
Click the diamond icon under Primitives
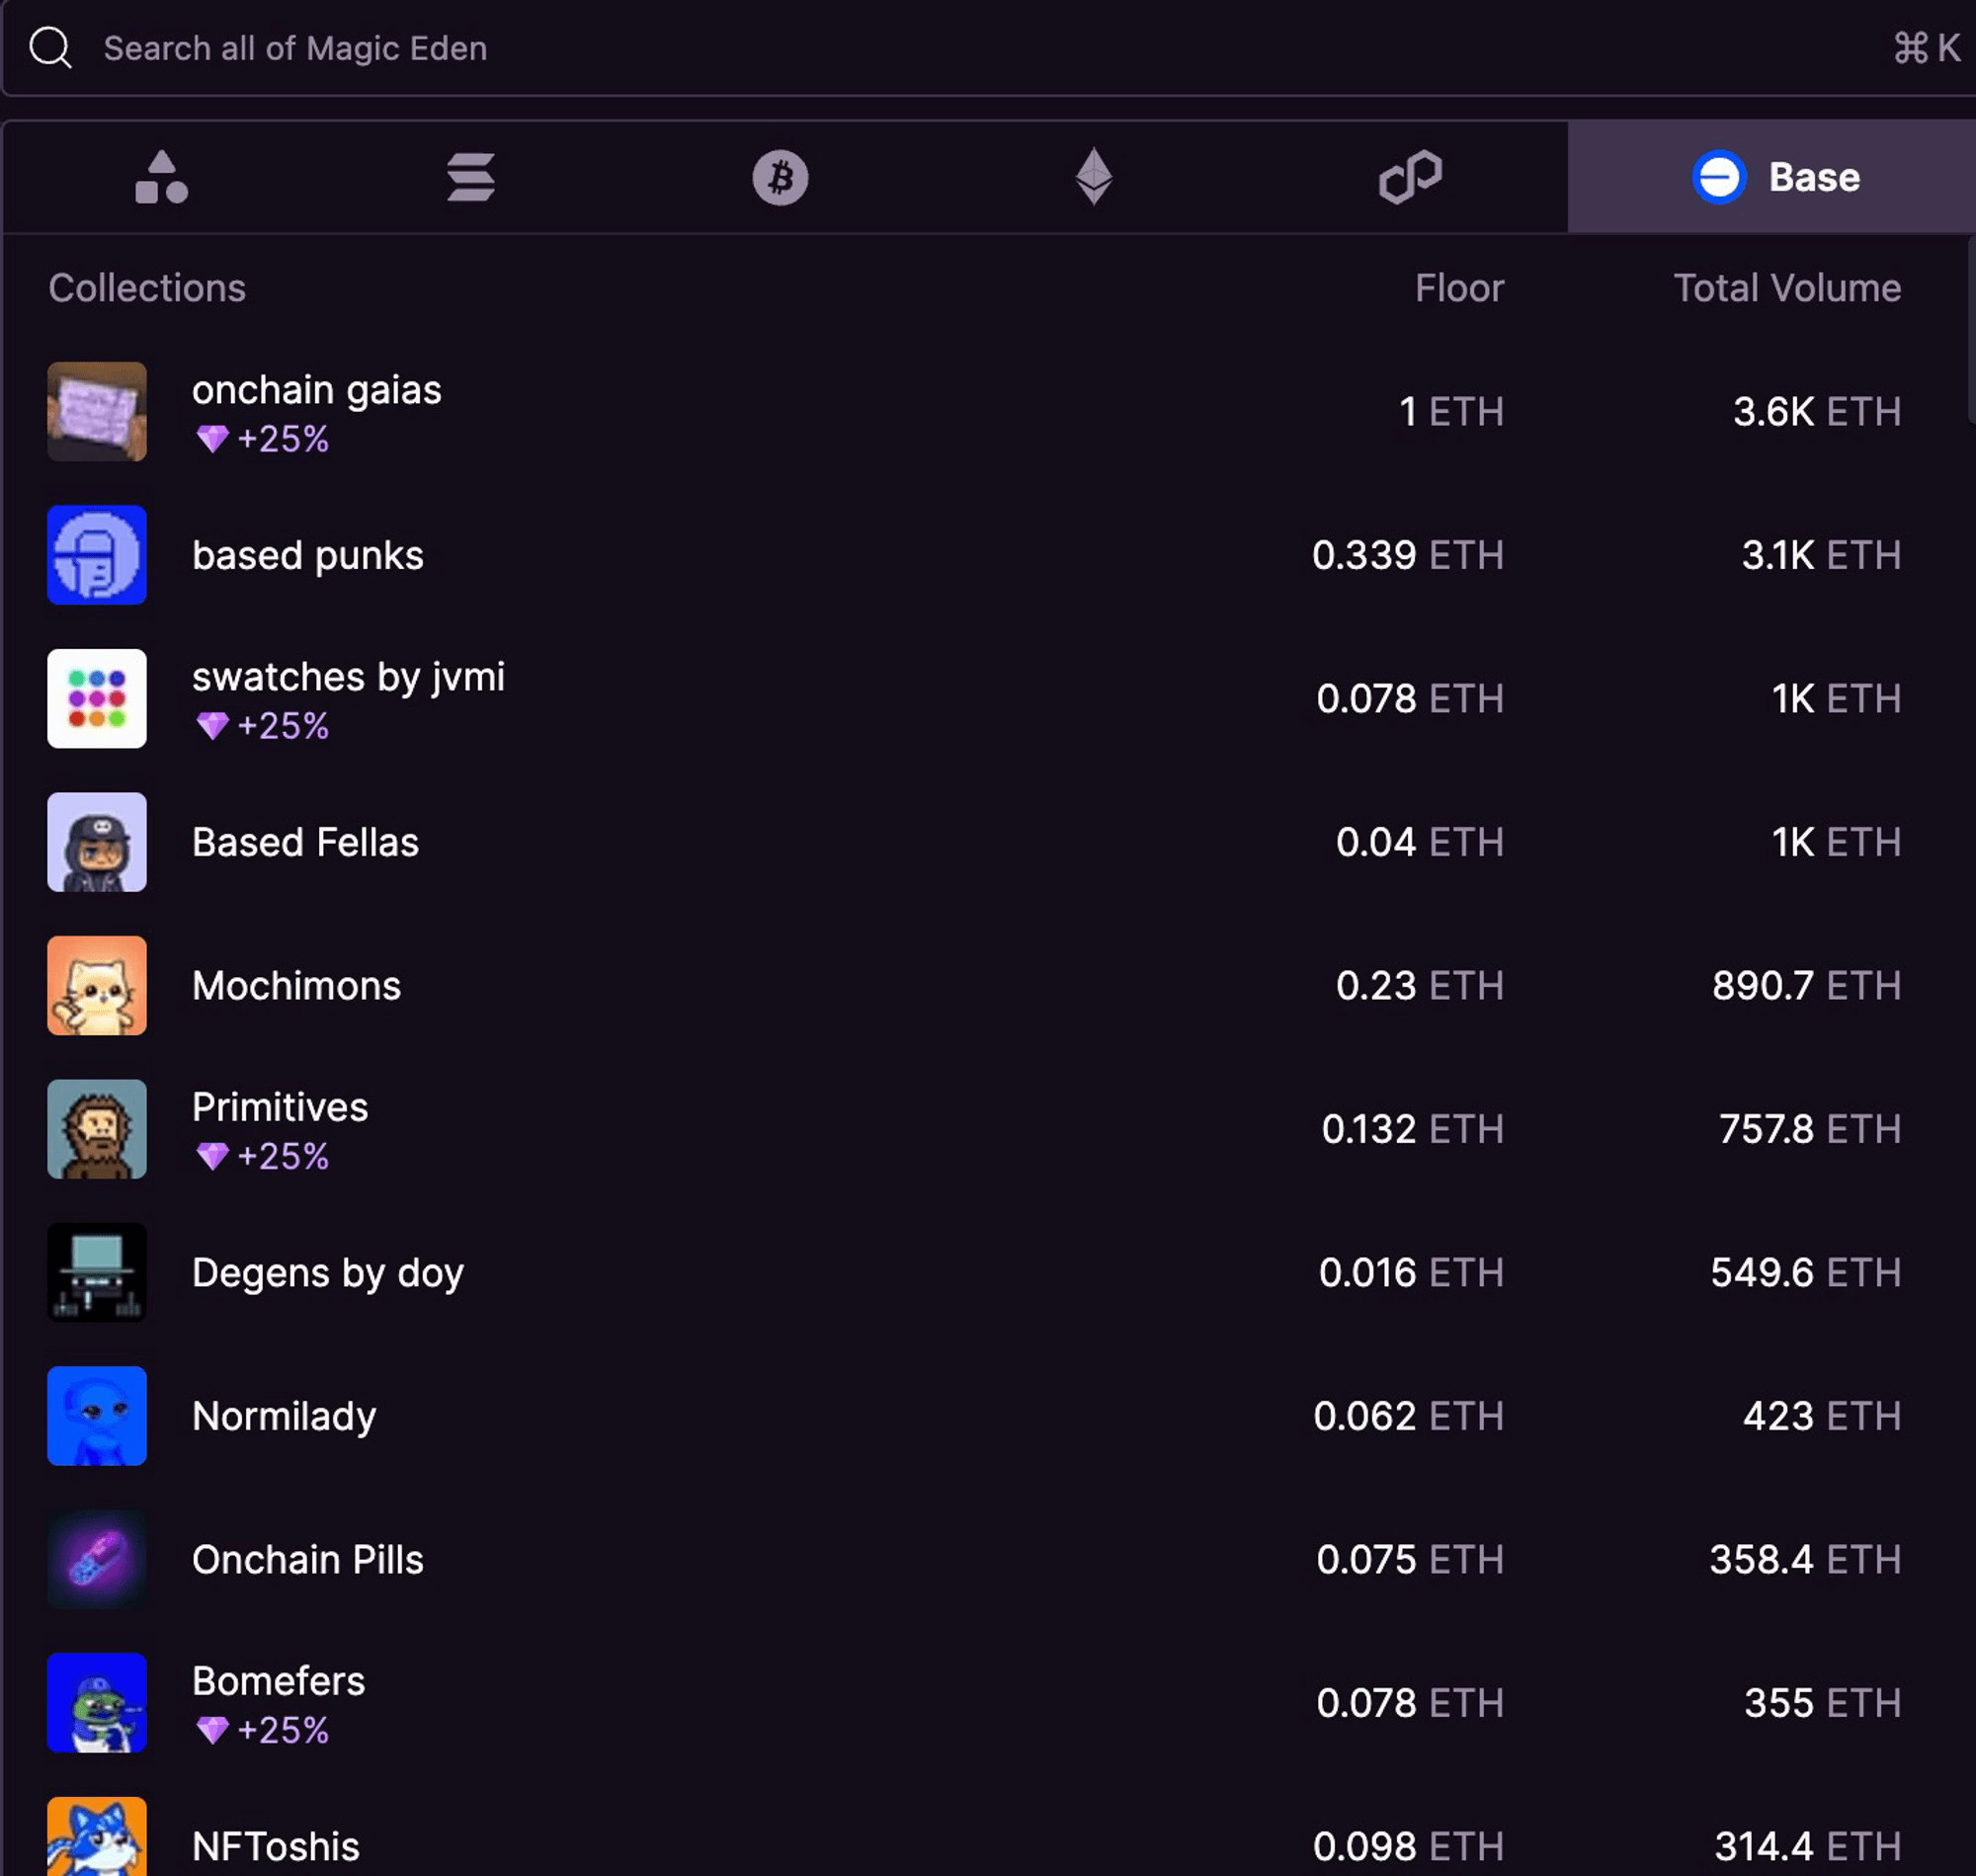(212, 1157)
